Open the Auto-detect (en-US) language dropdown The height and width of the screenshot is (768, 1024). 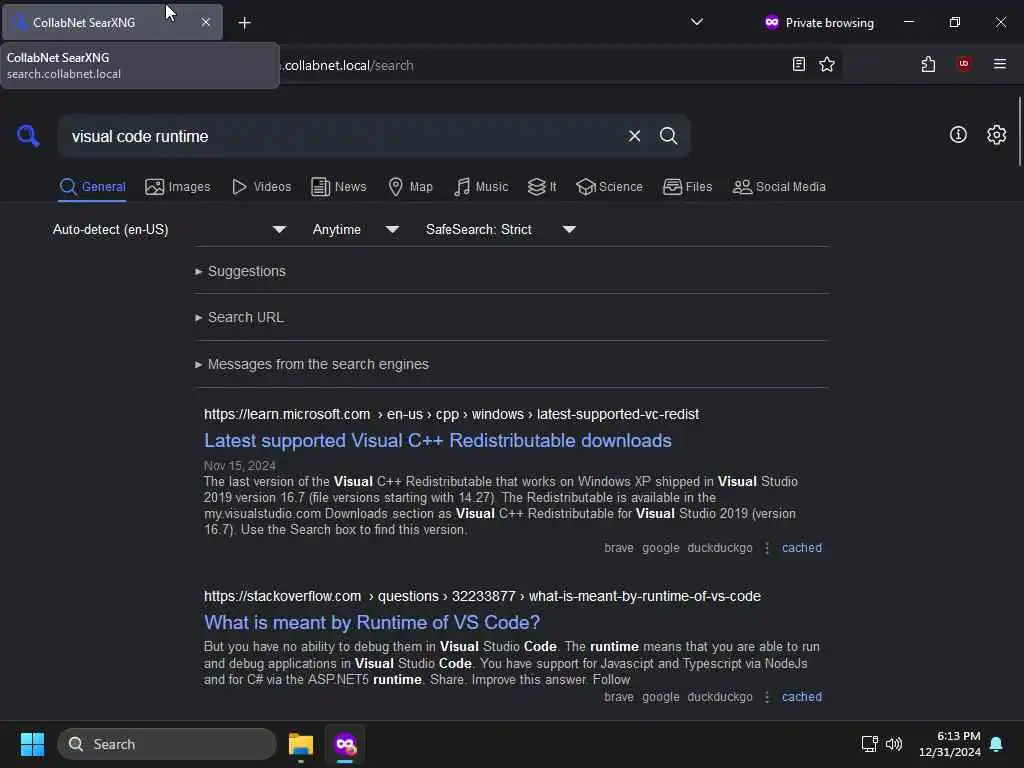[169, 229]
